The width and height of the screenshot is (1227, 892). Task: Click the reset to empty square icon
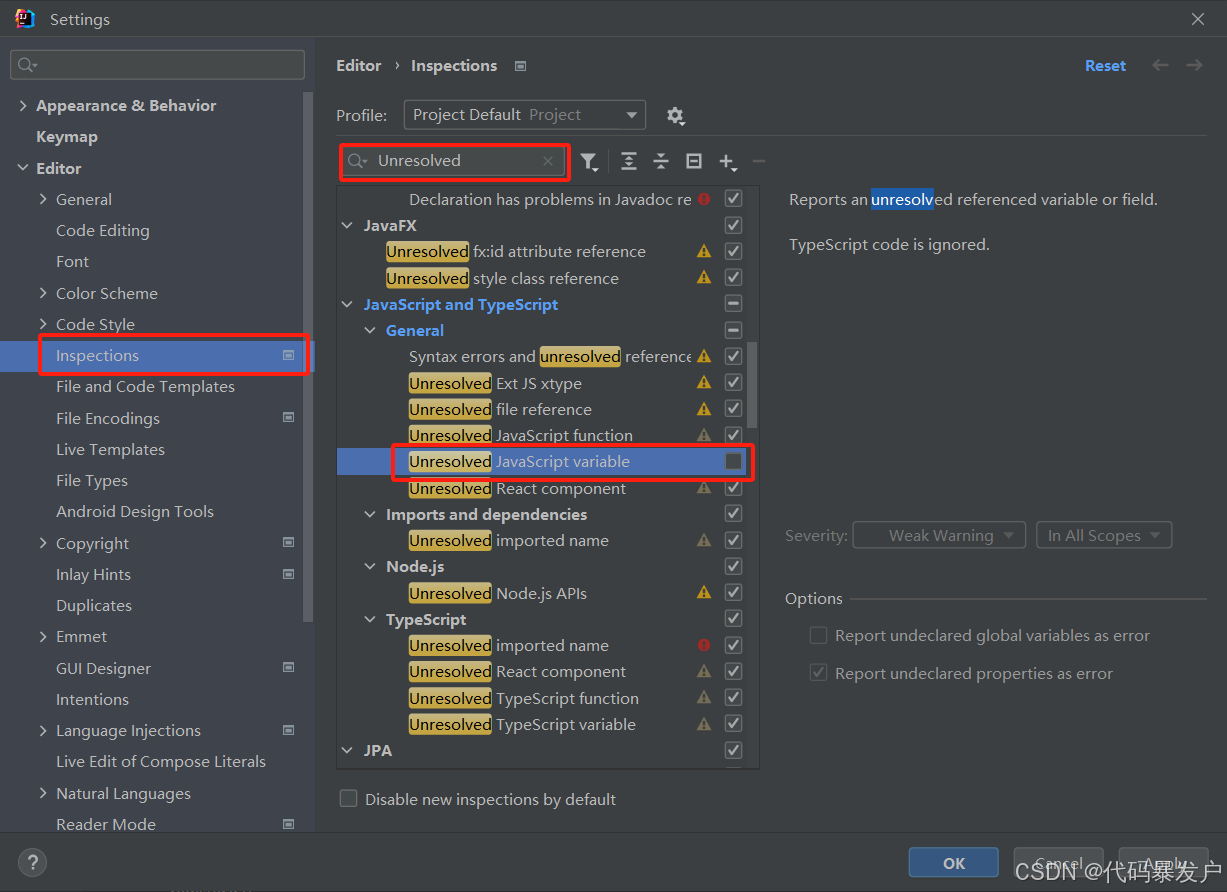point(694,162)
